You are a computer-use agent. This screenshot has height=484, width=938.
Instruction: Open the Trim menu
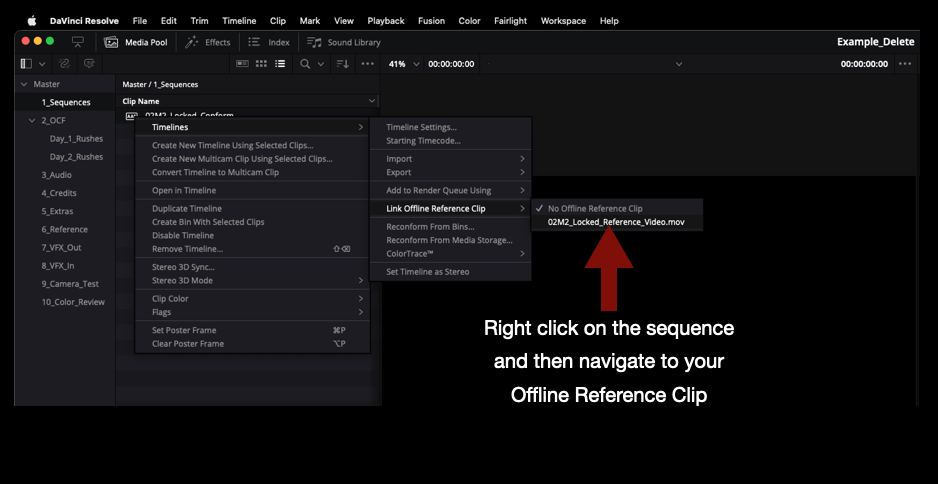[x=199, y=20]
